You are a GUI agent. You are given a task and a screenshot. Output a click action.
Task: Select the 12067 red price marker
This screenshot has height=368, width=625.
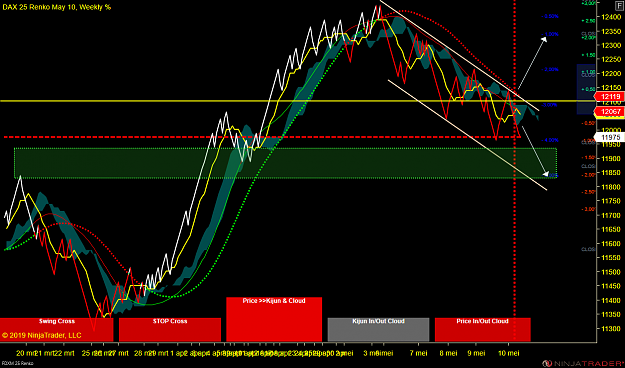pyautogui.click(x=609, y=112)
